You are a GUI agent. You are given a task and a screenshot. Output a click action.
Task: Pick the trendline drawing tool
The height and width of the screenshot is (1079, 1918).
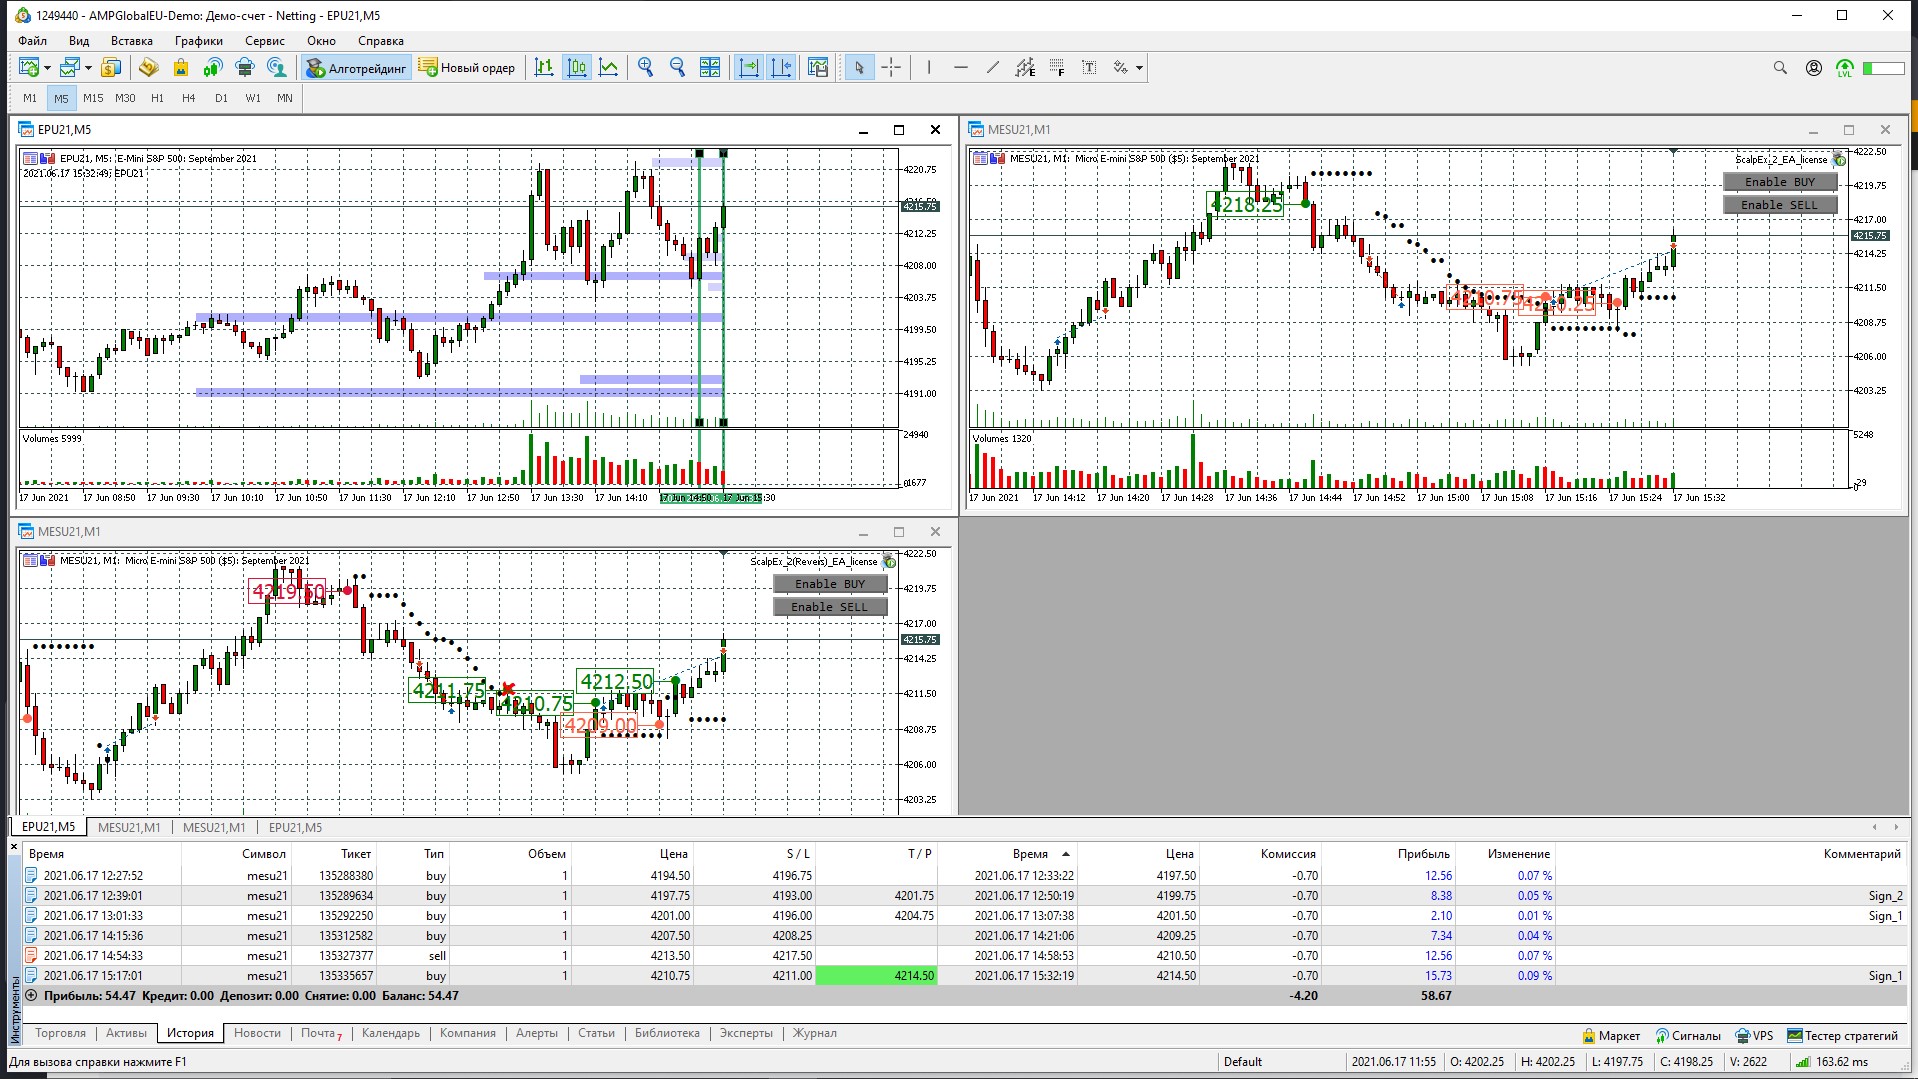[992, 68]
